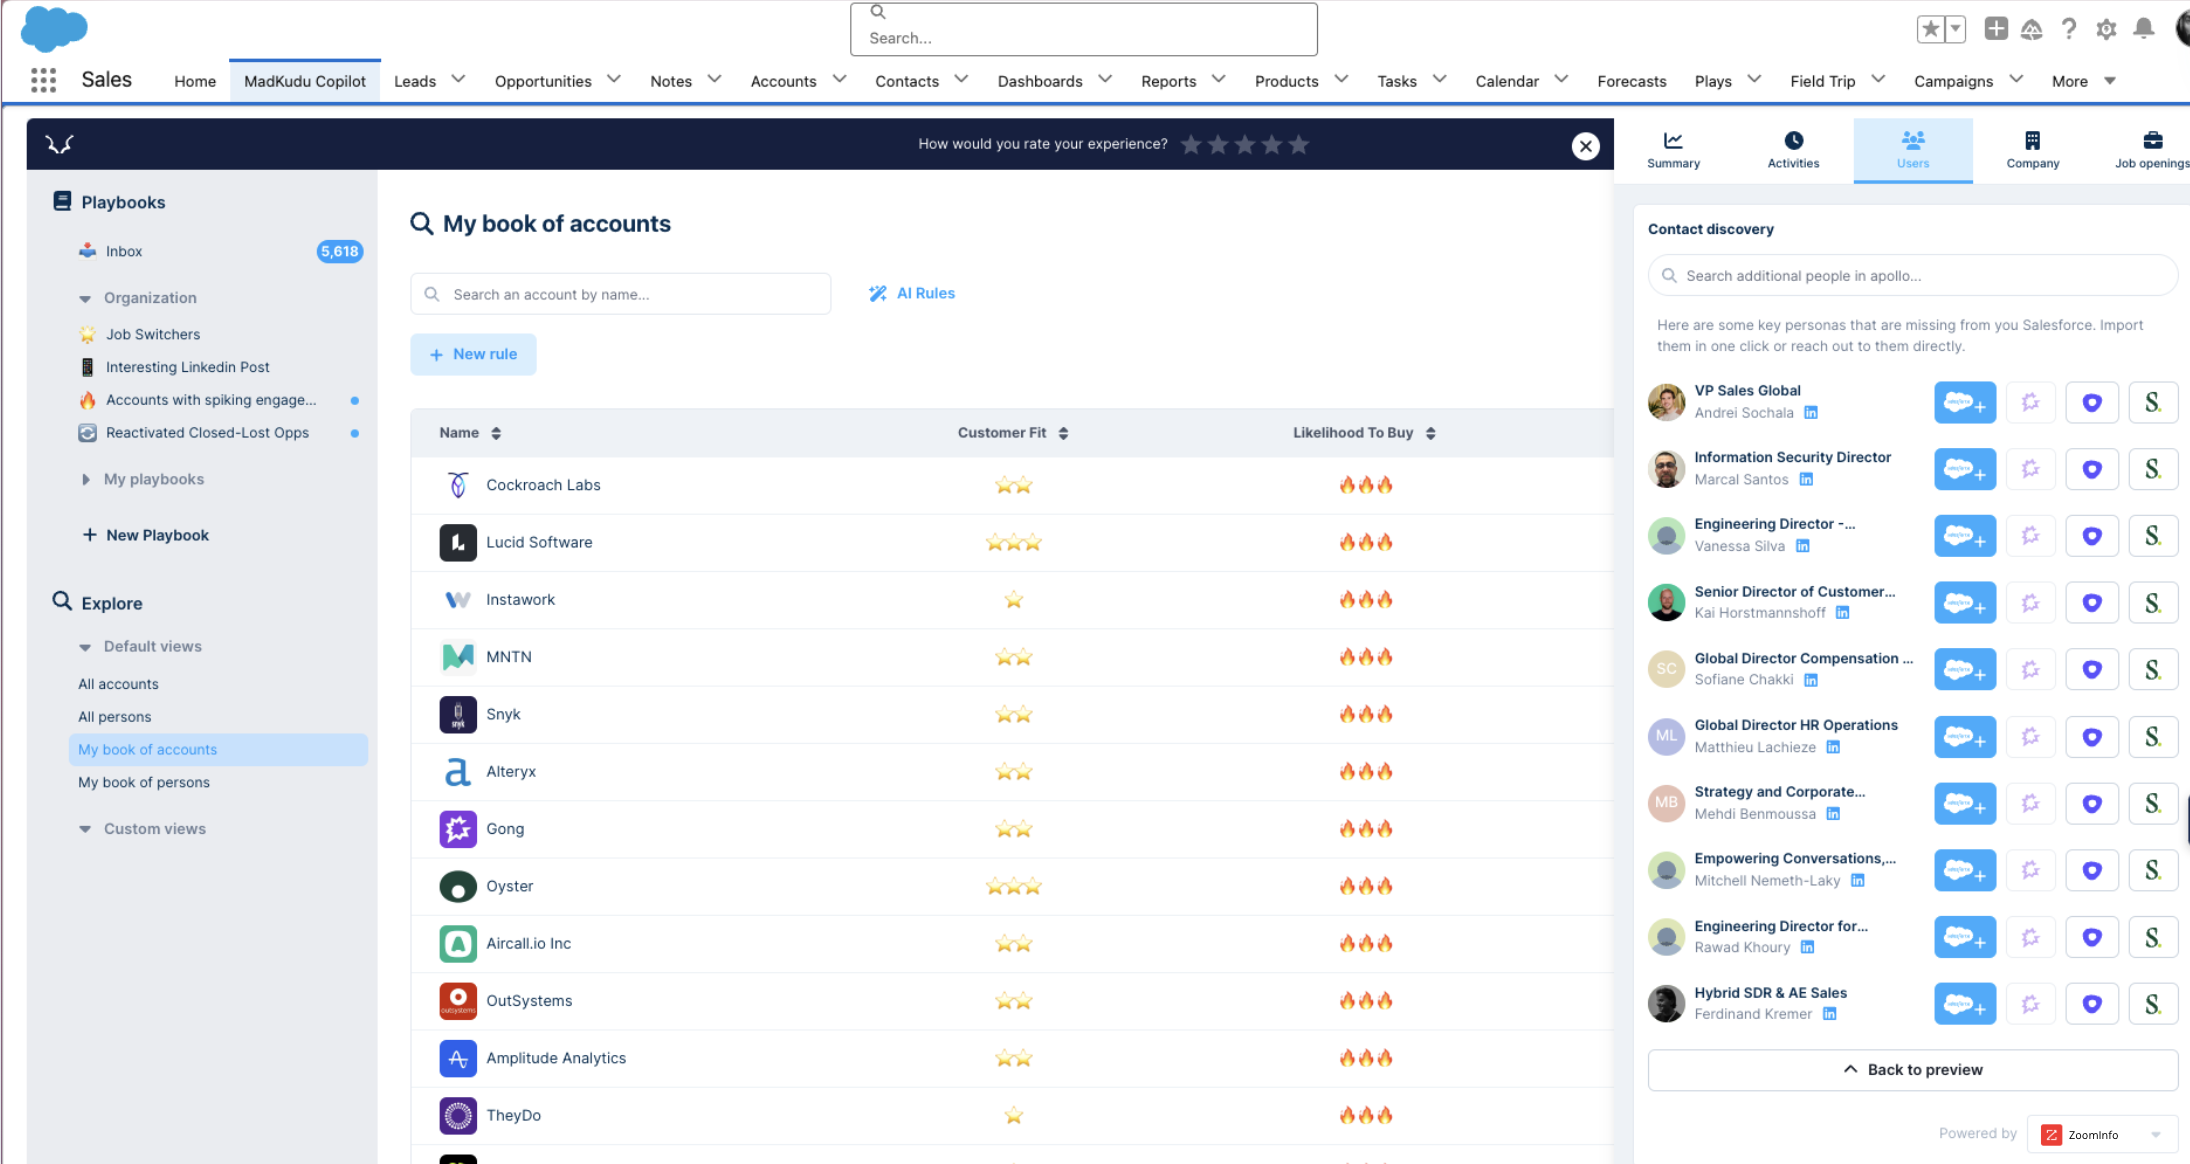This screenshot has height=1164, width=2190.
Task: Select My book of persons view
Action: click(x=144, y=782)
